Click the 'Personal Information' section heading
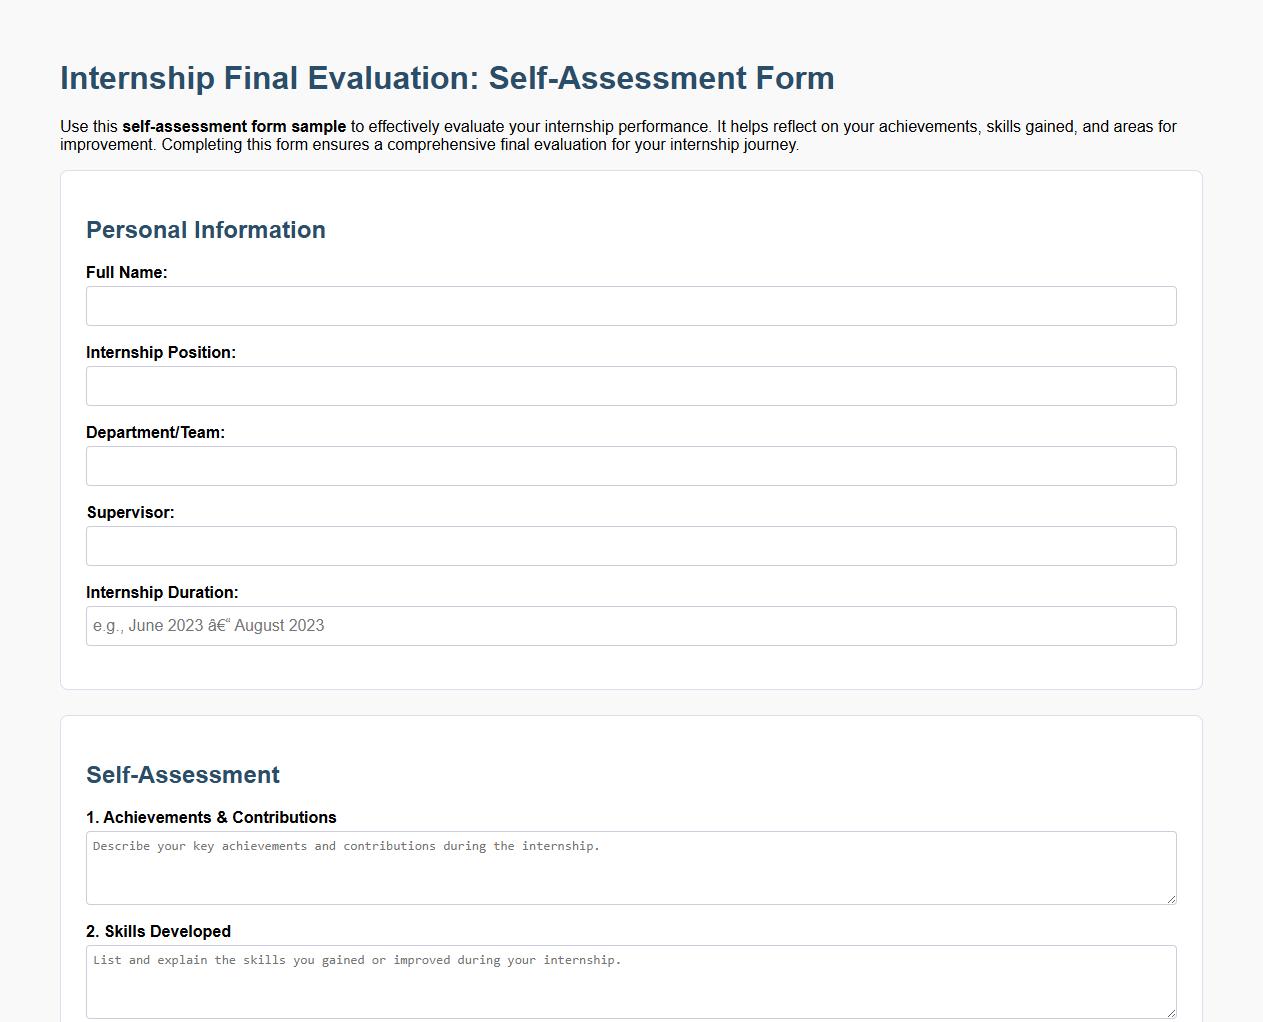The image size is (1263, 1022). 205,230
